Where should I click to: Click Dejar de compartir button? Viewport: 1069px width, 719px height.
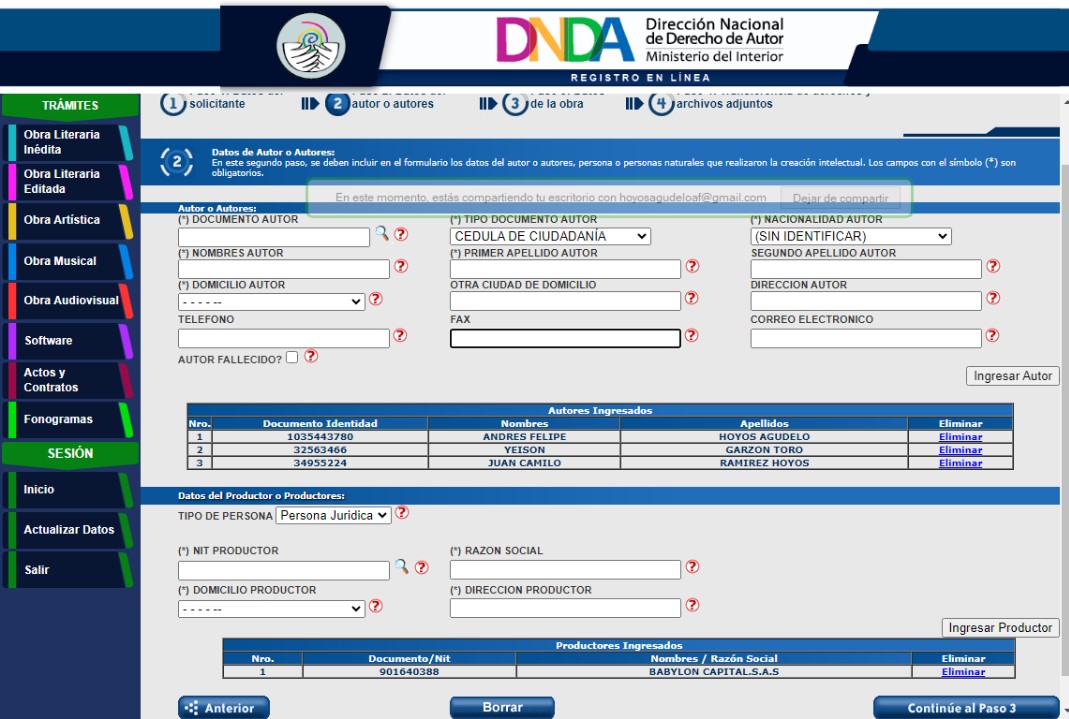840,198
